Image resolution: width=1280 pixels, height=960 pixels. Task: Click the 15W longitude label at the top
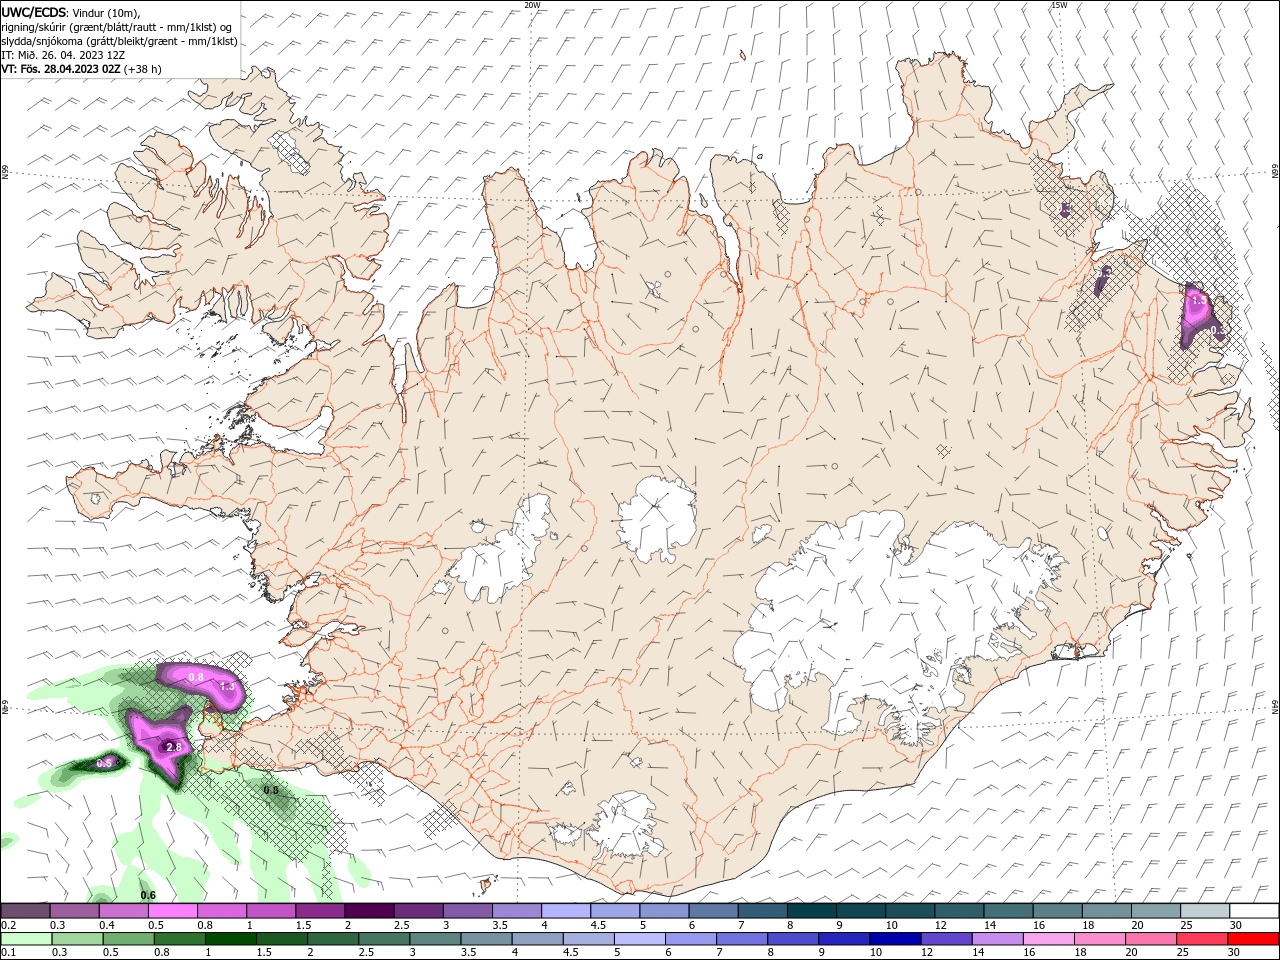1059,5
